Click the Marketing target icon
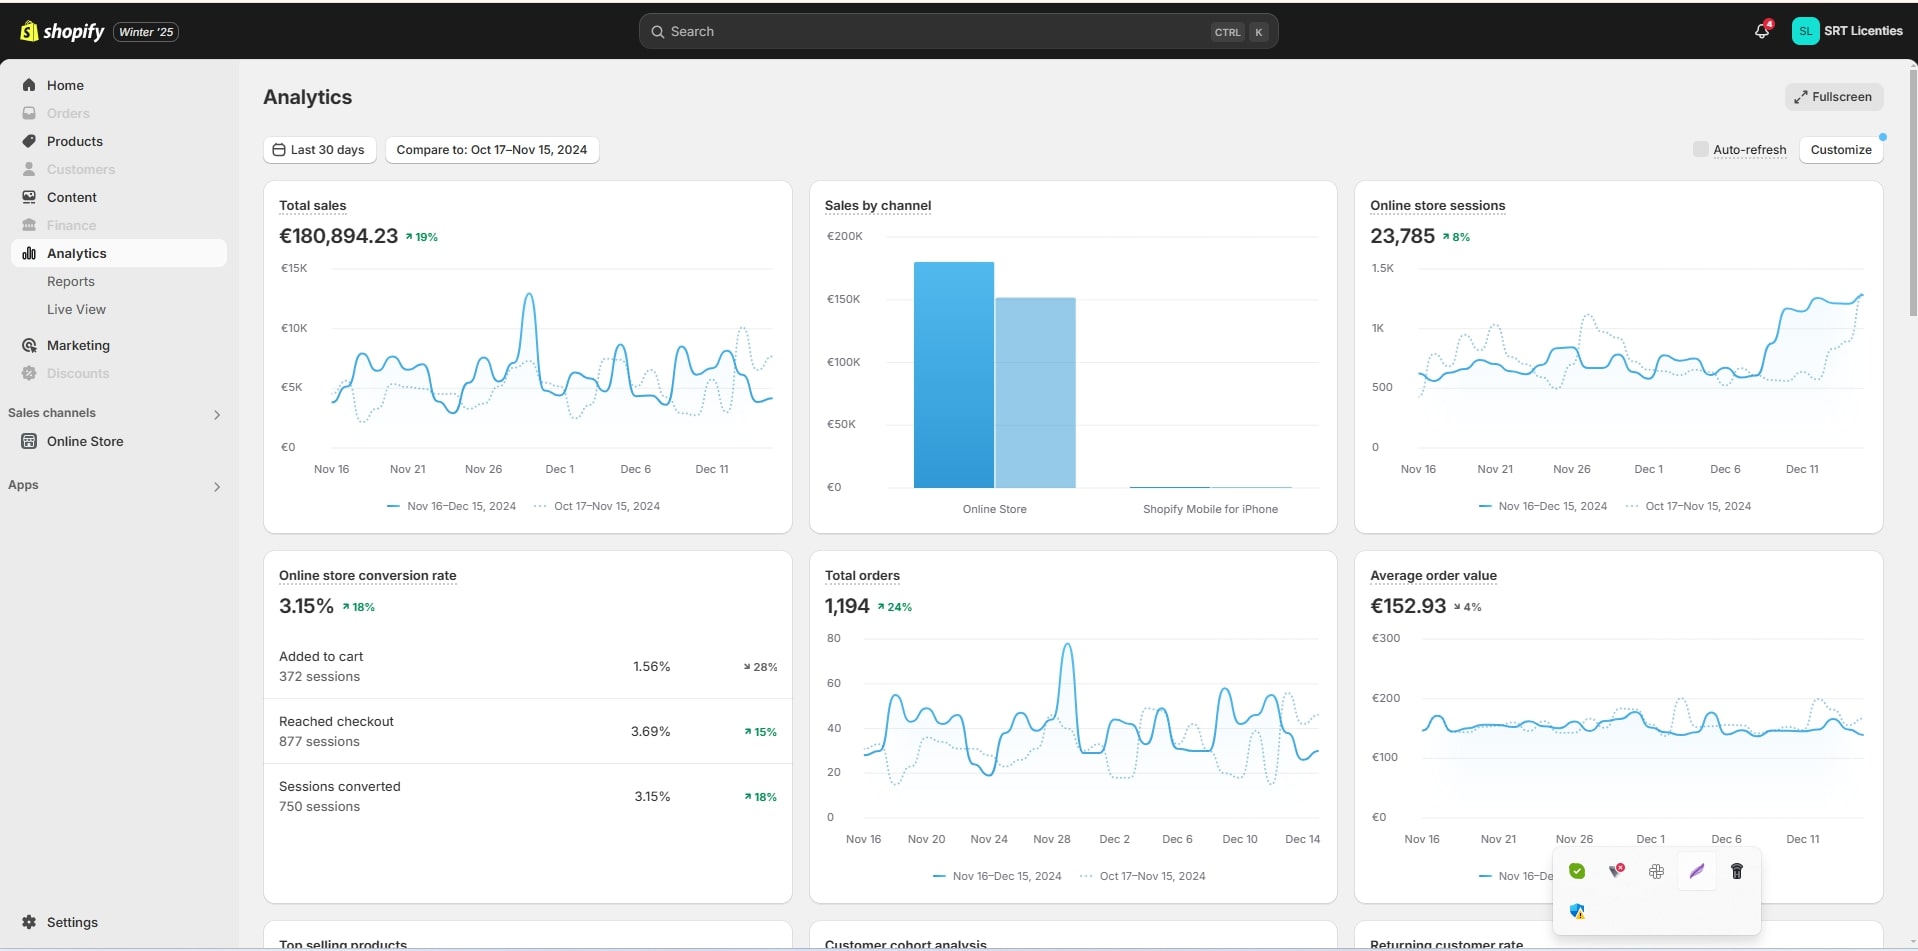This screenshot has height=951, width=1918. click(29, 345)
